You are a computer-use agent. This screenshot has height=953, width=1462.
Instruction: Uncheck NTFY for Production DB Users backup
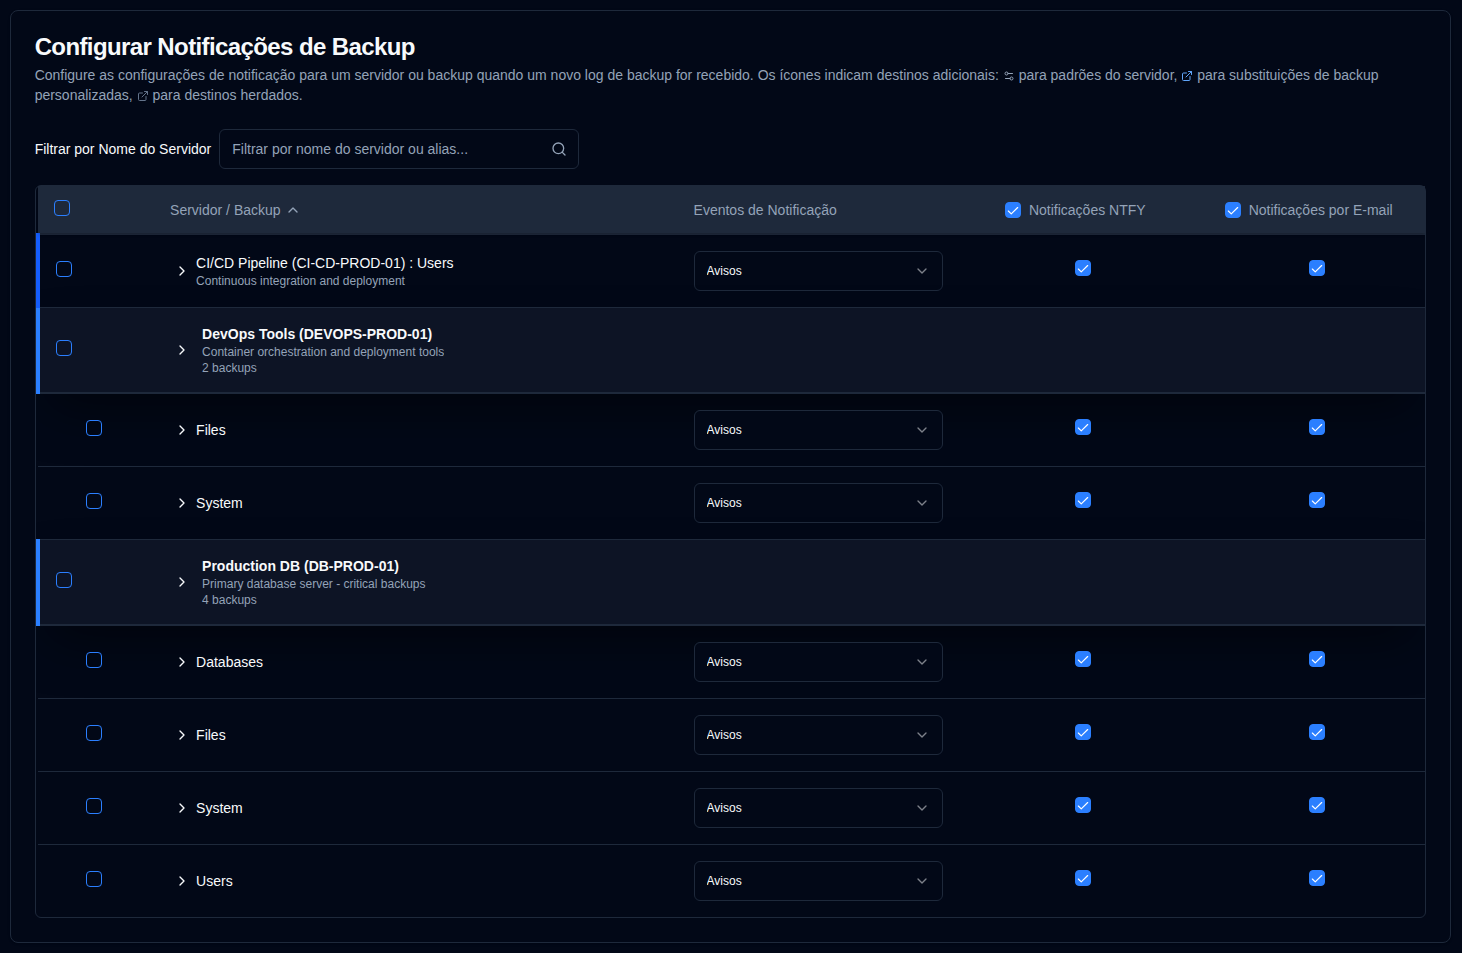tap(1083, 878)
